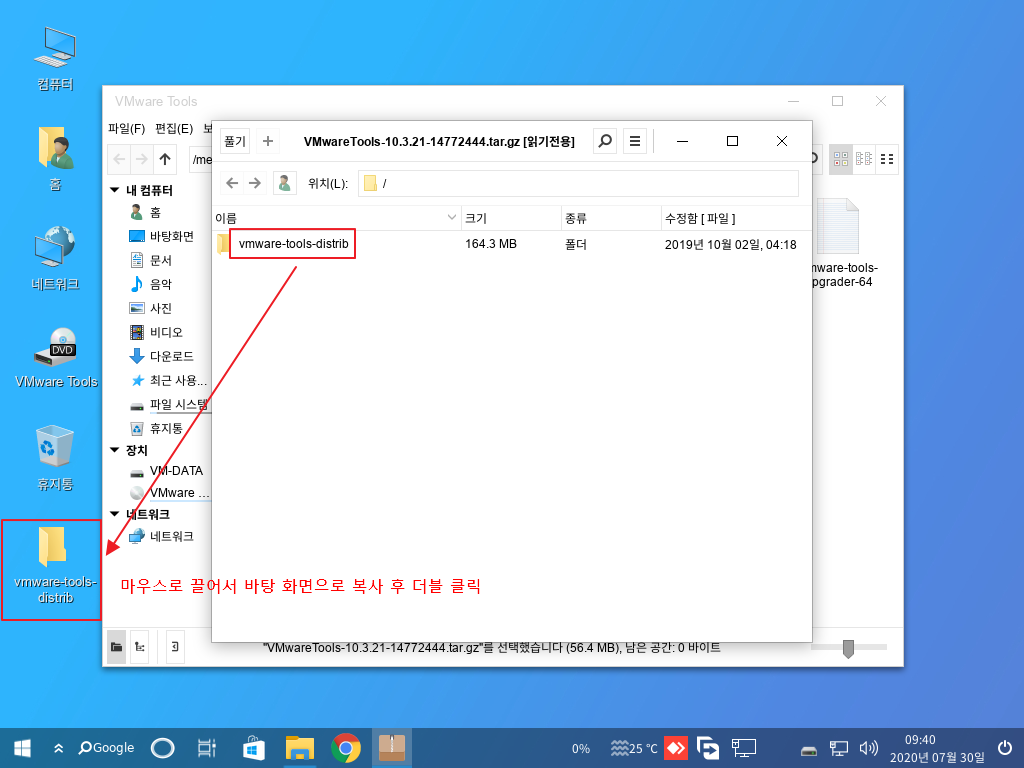Sort archive list by 크기 column

tap(511, 218)
